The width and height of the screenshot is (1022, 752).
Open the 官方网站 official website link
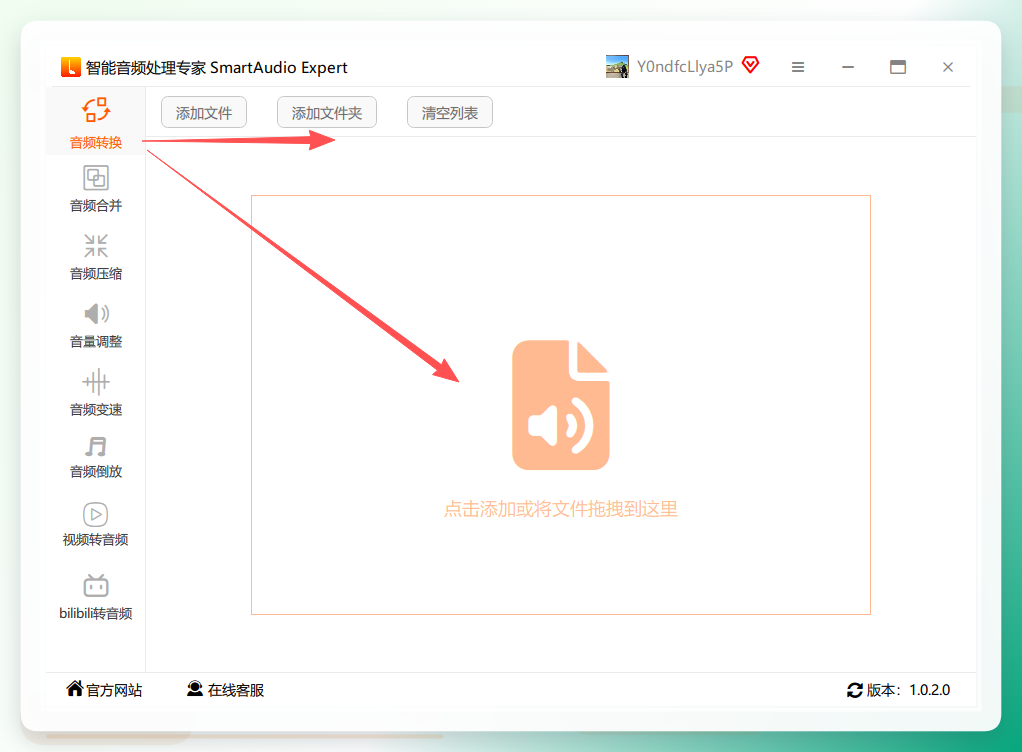coord(104,689)
